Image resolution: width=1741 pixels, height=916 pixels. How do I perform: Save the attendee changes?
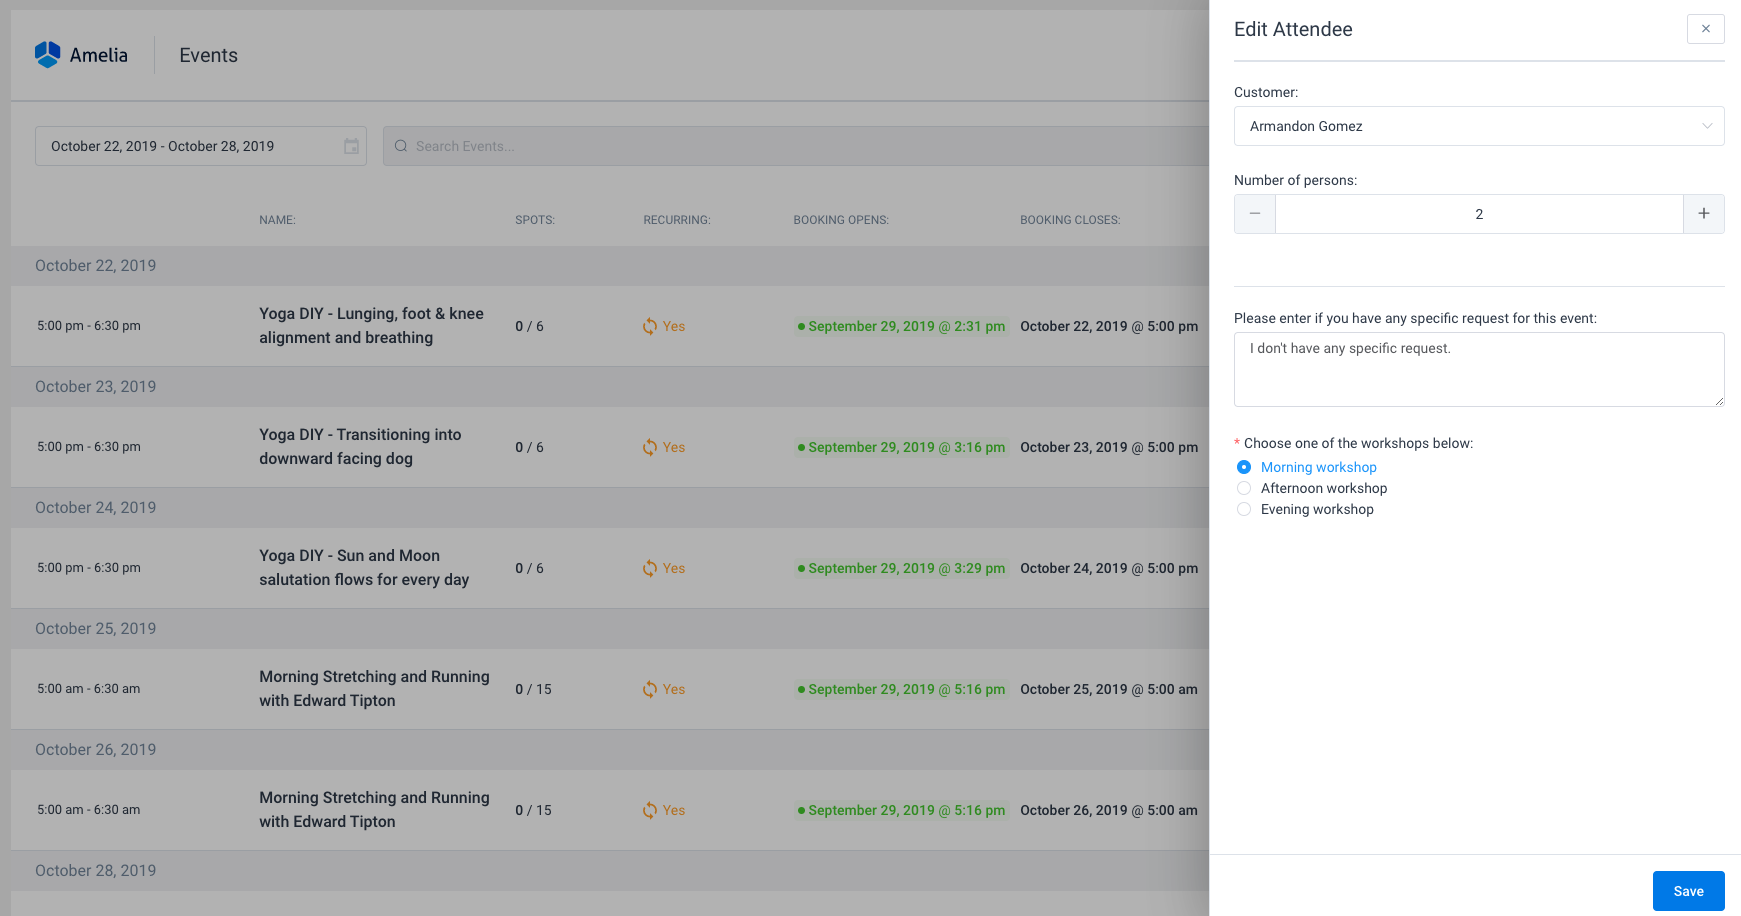pyautogui.click(x=1688, y=890)
